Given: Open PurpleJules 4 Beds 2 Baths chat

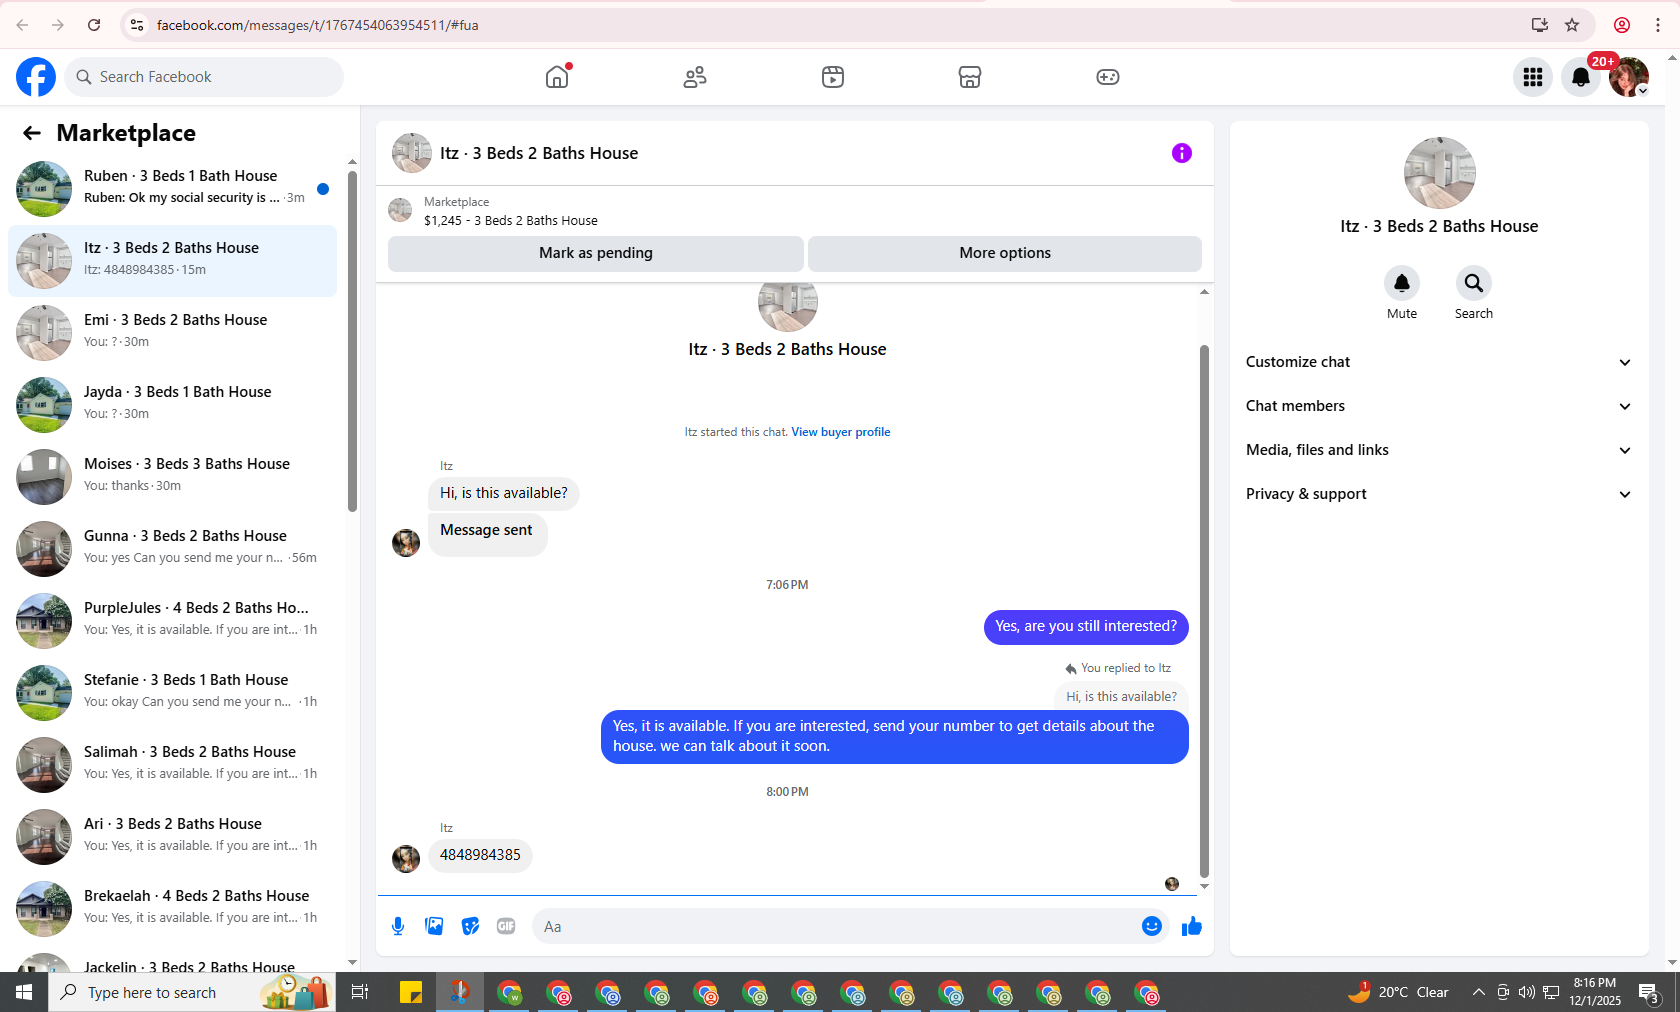Looking at the screenshot, I should [172, 621].
